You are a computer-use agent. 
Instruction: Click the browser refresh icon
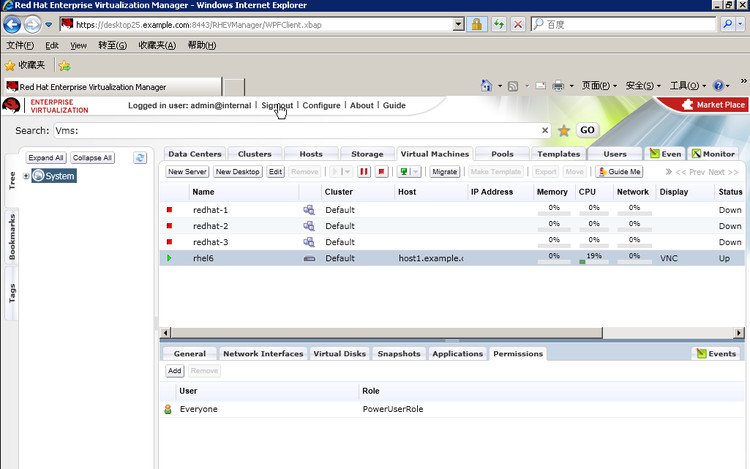(x=499, y=24)
